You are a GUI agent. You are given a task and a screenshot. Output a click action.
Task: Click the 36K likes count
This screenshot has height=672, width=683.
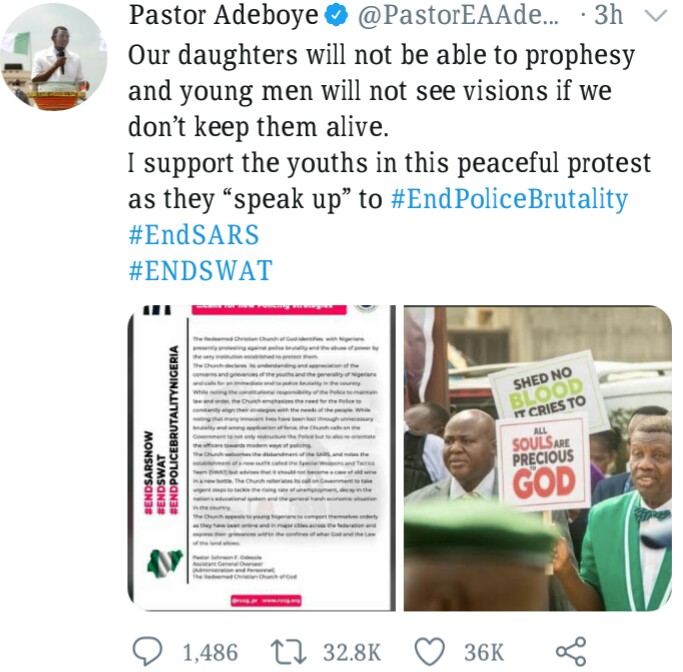(484, 652)
